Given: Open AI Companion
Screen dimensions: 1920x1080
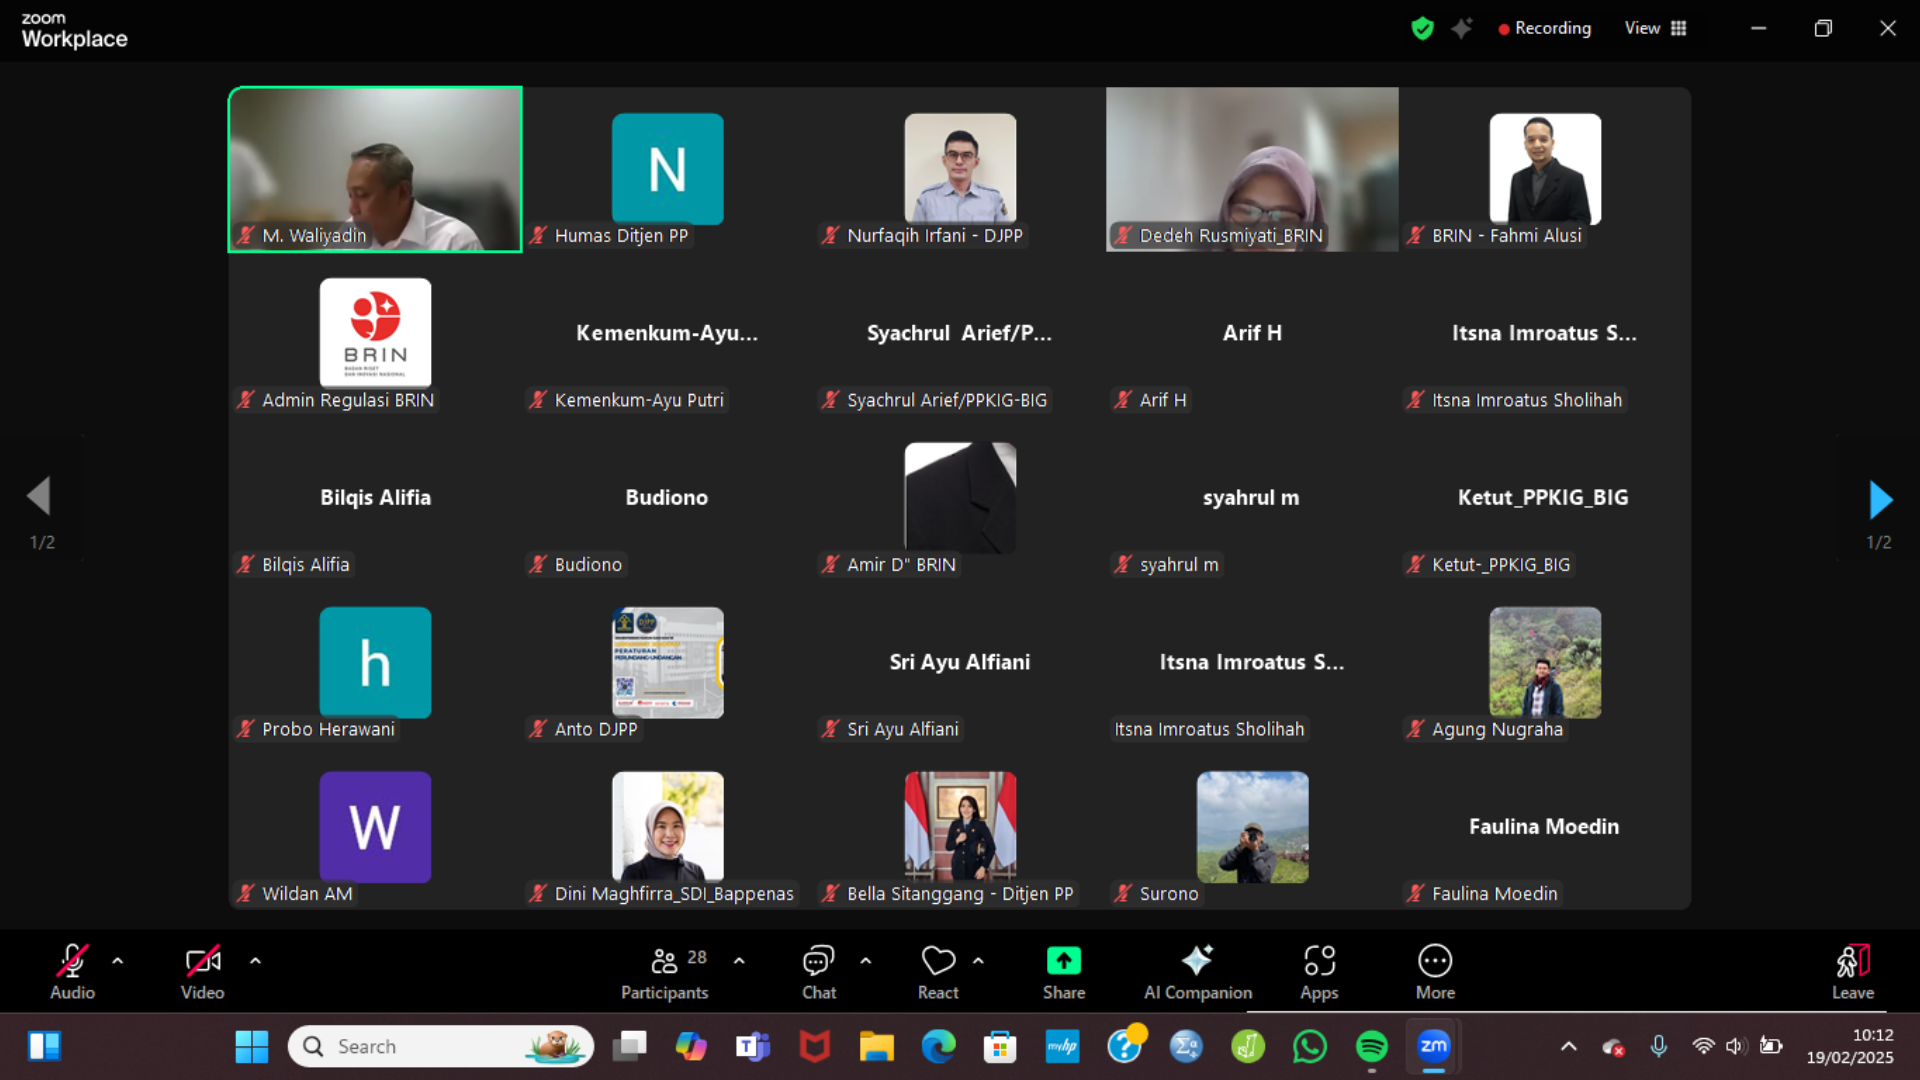Looking at the screenshot, I should (1198, 971).
